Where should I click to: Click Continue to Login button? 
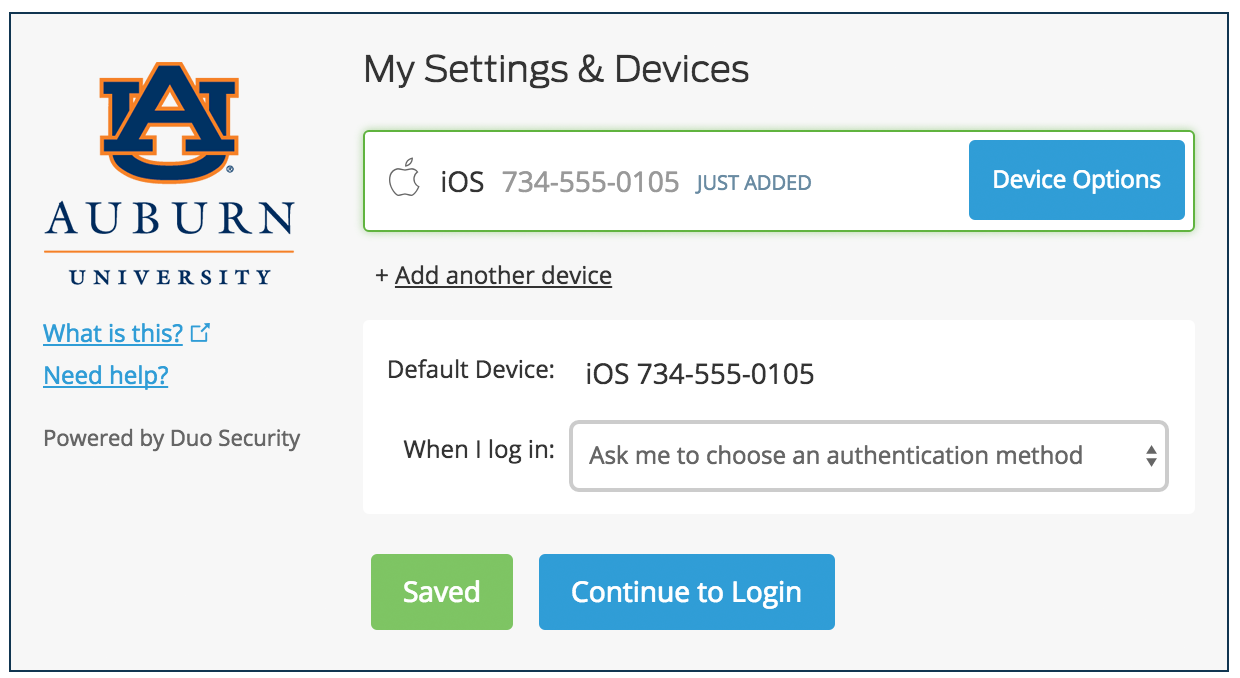click(687, 592)
